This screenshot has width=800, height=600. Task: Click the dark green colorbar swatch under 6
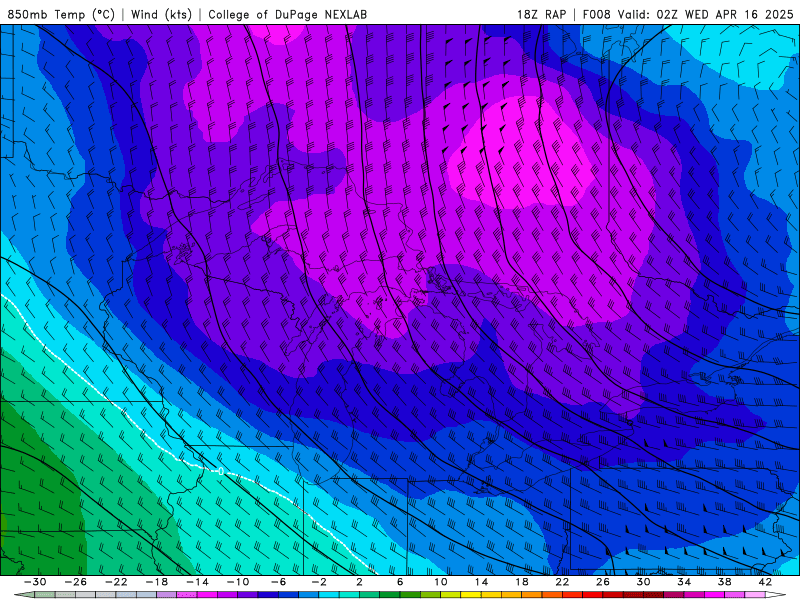[x=390, y=595]
